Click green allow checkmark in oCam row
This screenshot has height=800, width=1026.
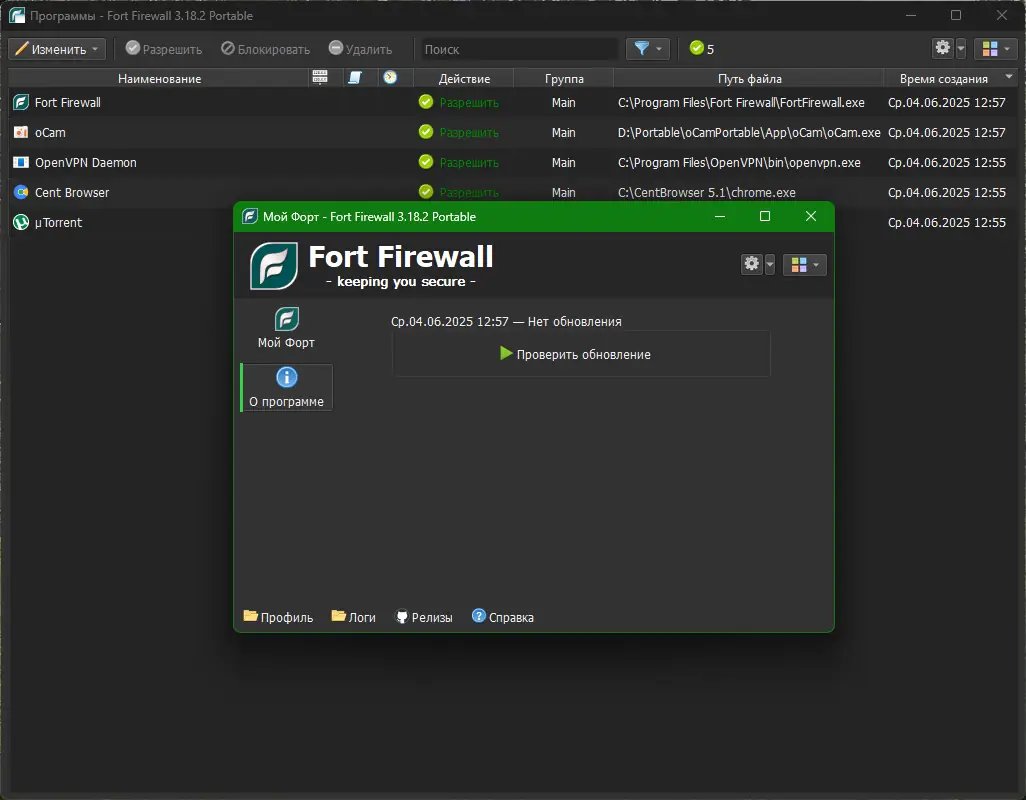[426, 132]
